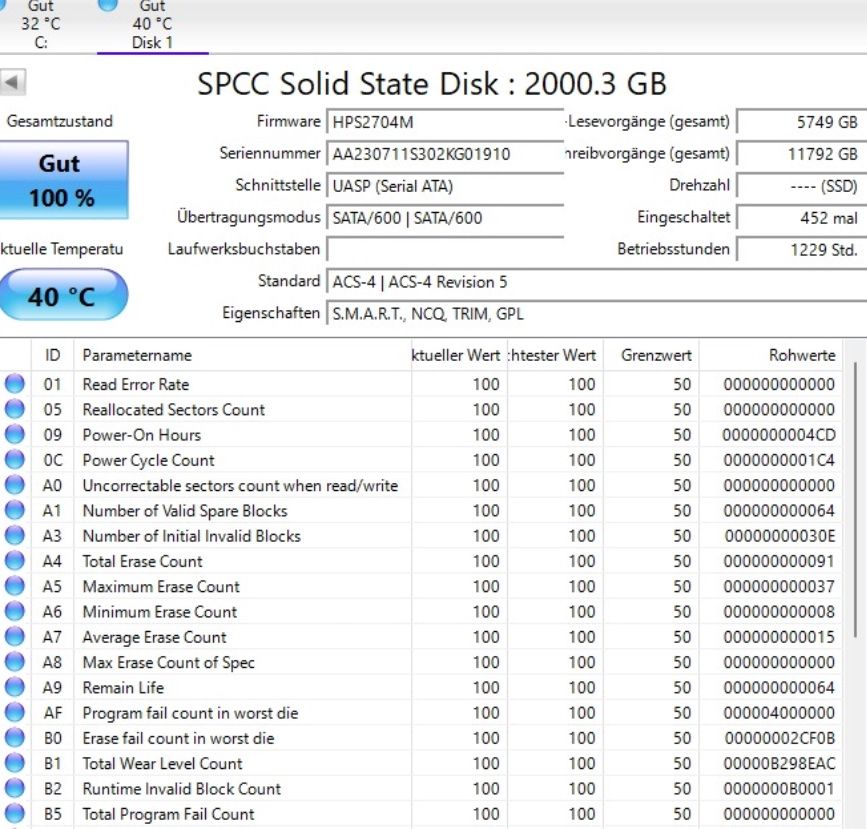The image size is (867, 829).
Task: Select the Power-On Hours parameter name
Action: [142, 435]
